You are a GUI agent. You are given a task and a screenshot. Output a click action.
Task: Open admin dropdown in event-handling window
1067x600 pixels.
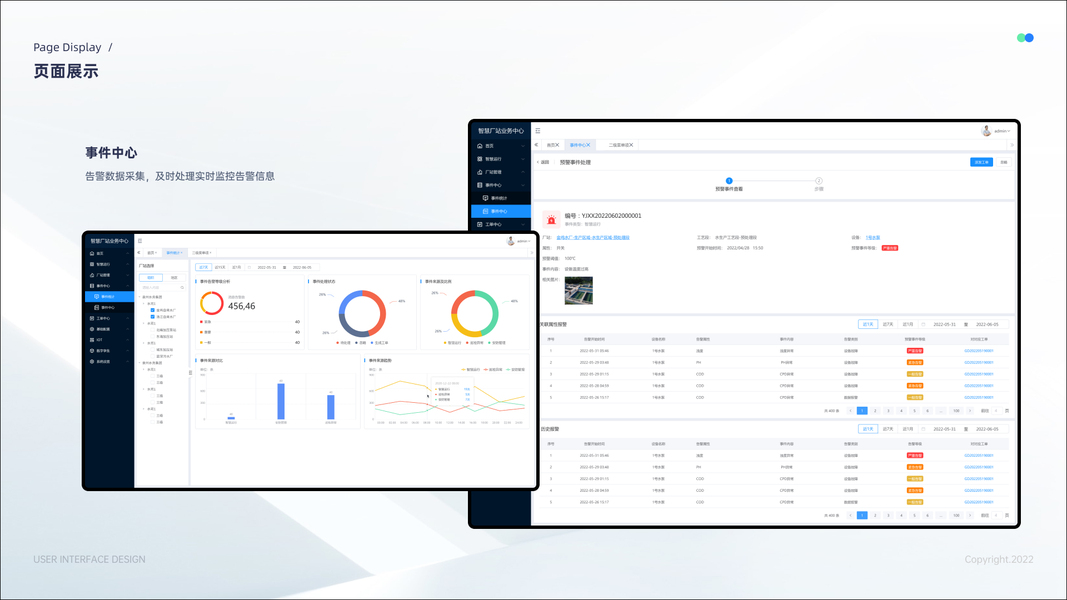tap(1002, 131)
